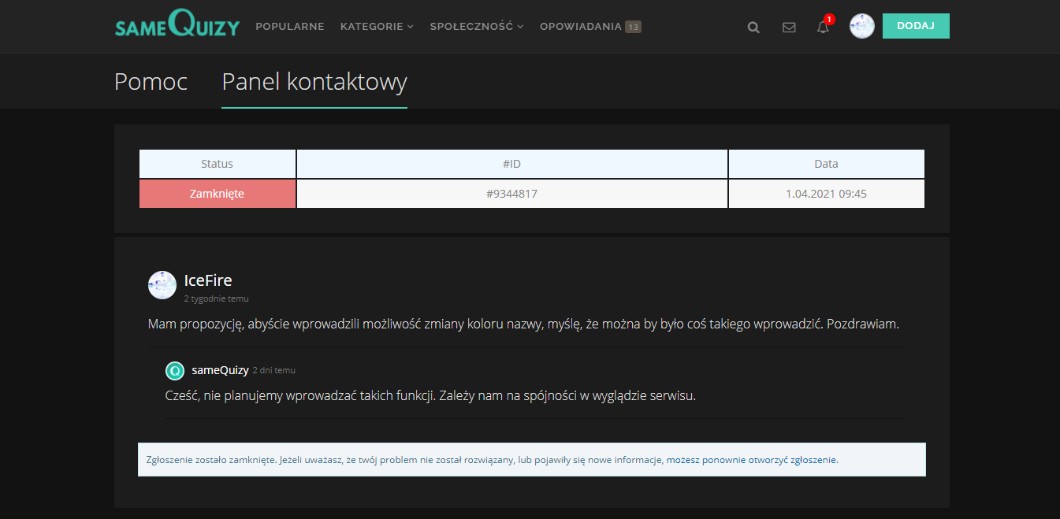This screenshot has width=1060, height=519.
Task: Click the sameQuizy reply author name
Action: pos(220,370)
